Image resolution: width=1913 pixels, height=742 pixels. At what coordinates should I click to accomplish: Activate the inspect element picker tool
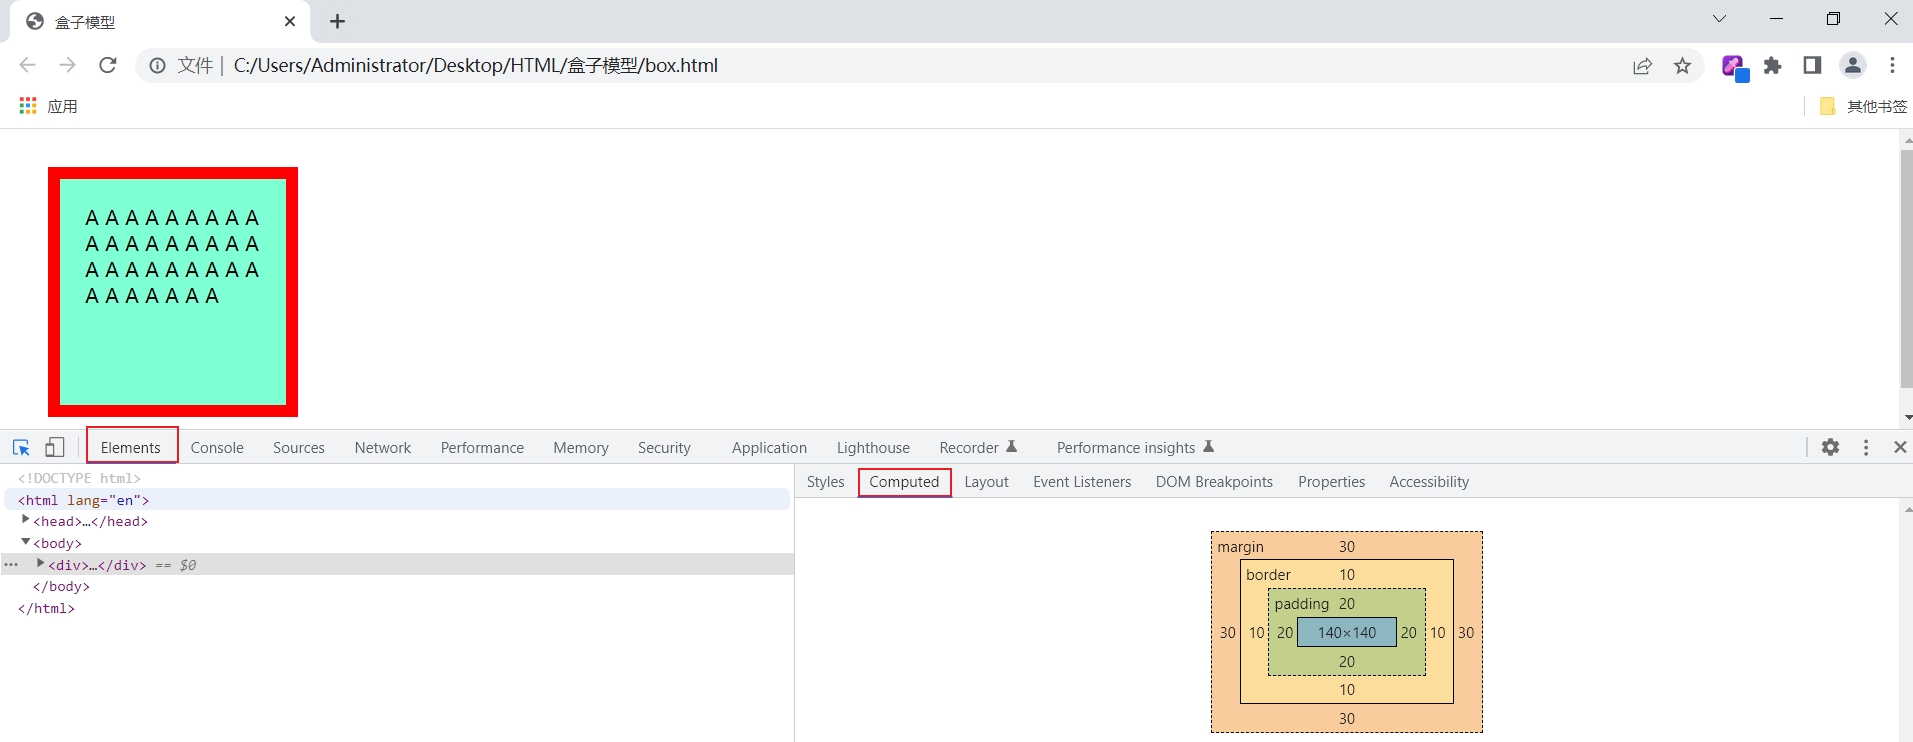click(x=21, y=448)
